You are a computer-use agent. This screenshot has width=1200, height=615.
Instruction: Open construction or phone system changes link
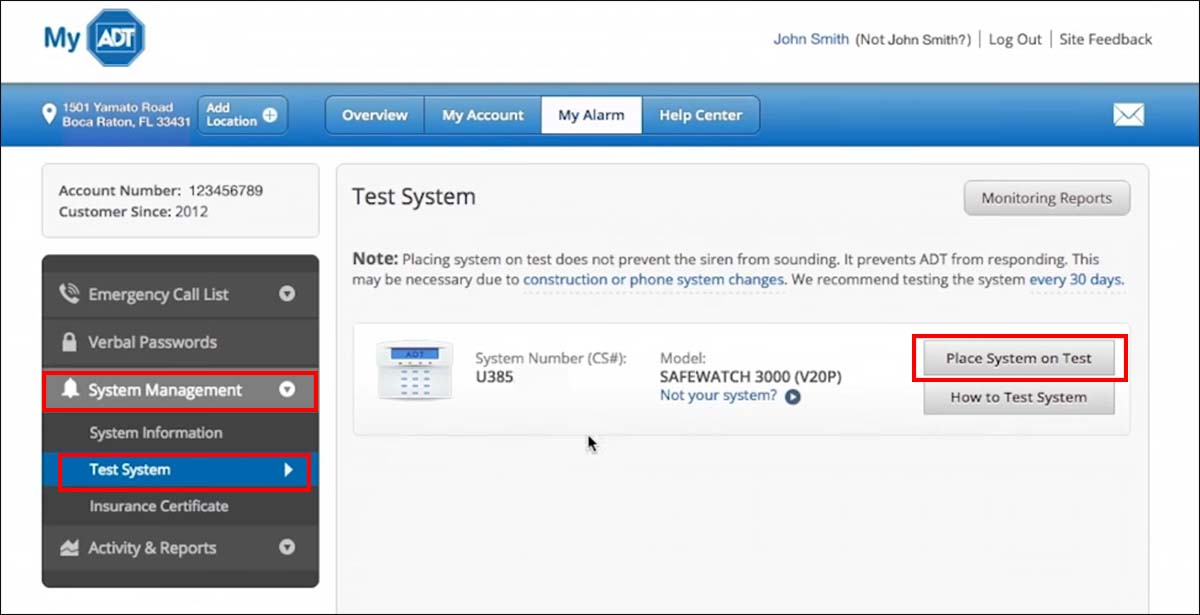653,280
